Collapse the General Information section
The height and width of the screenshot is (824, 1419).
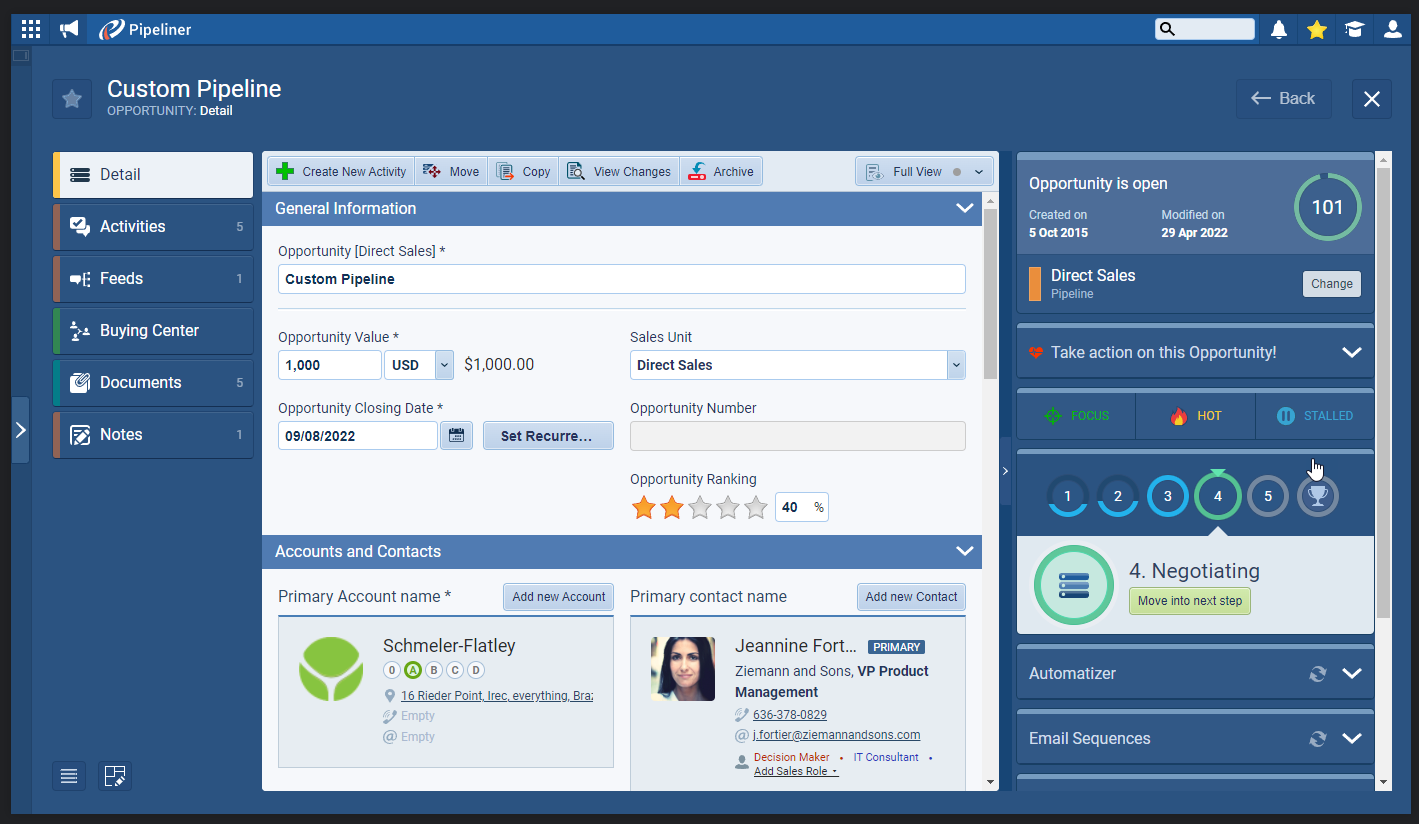click(x=964, y=208)
